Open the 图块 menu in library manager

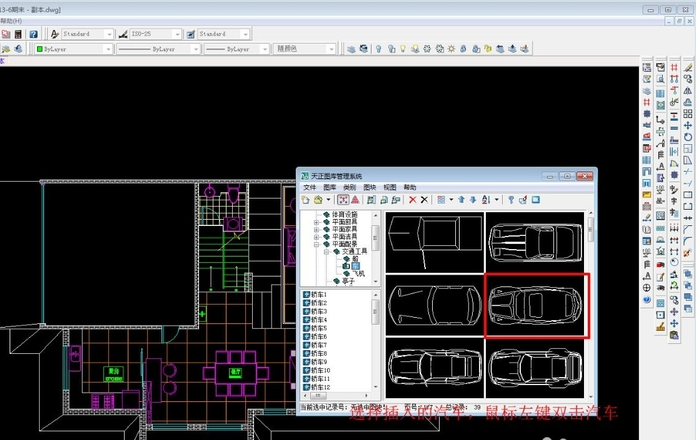pyautogui.click(x=370, y=187)
